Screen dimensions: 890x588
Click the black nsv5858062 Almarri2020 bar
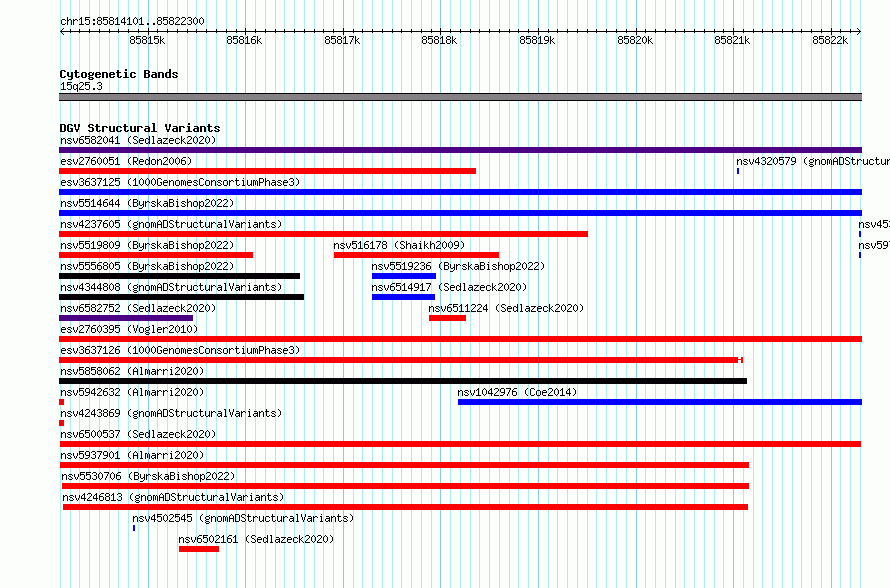403,381
